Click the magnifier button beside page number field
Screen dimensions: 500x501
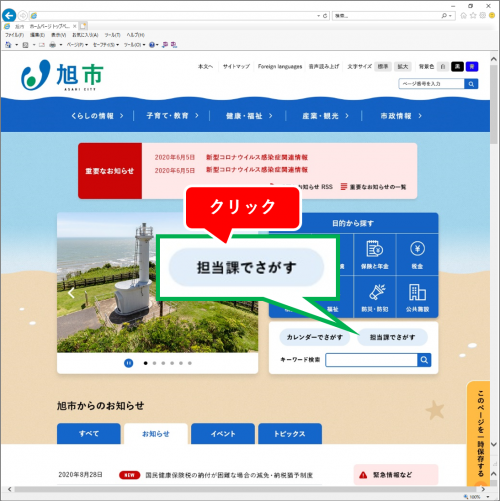click(471, 84)
